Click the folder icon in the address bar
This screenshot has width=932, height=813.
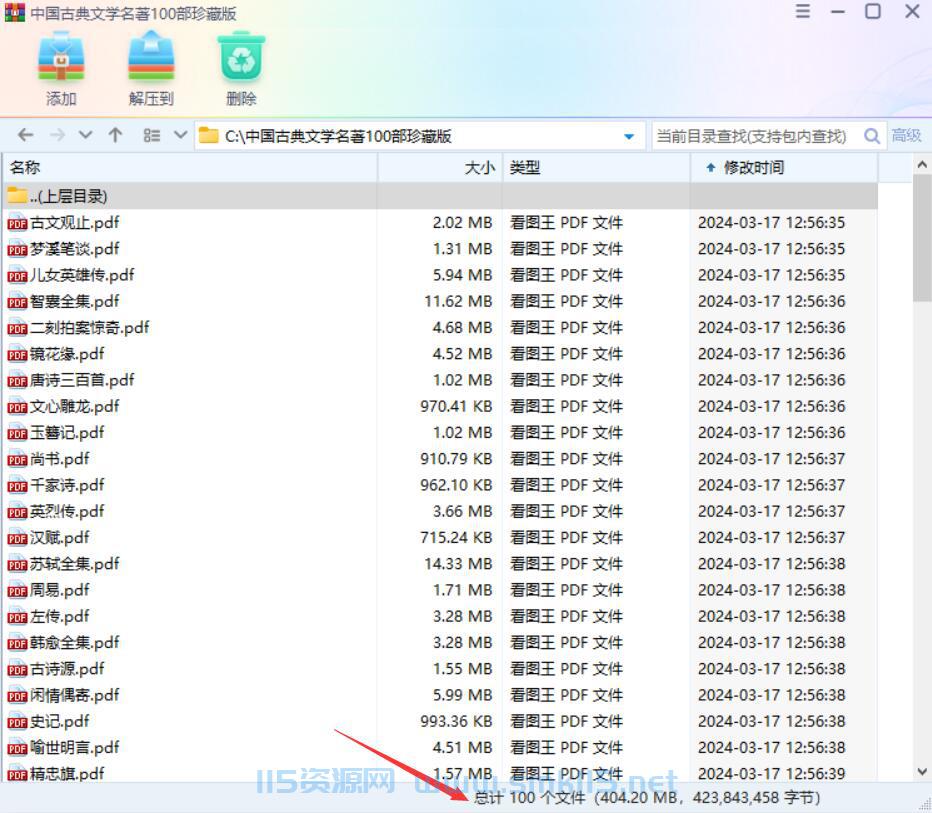pos(207,134)
